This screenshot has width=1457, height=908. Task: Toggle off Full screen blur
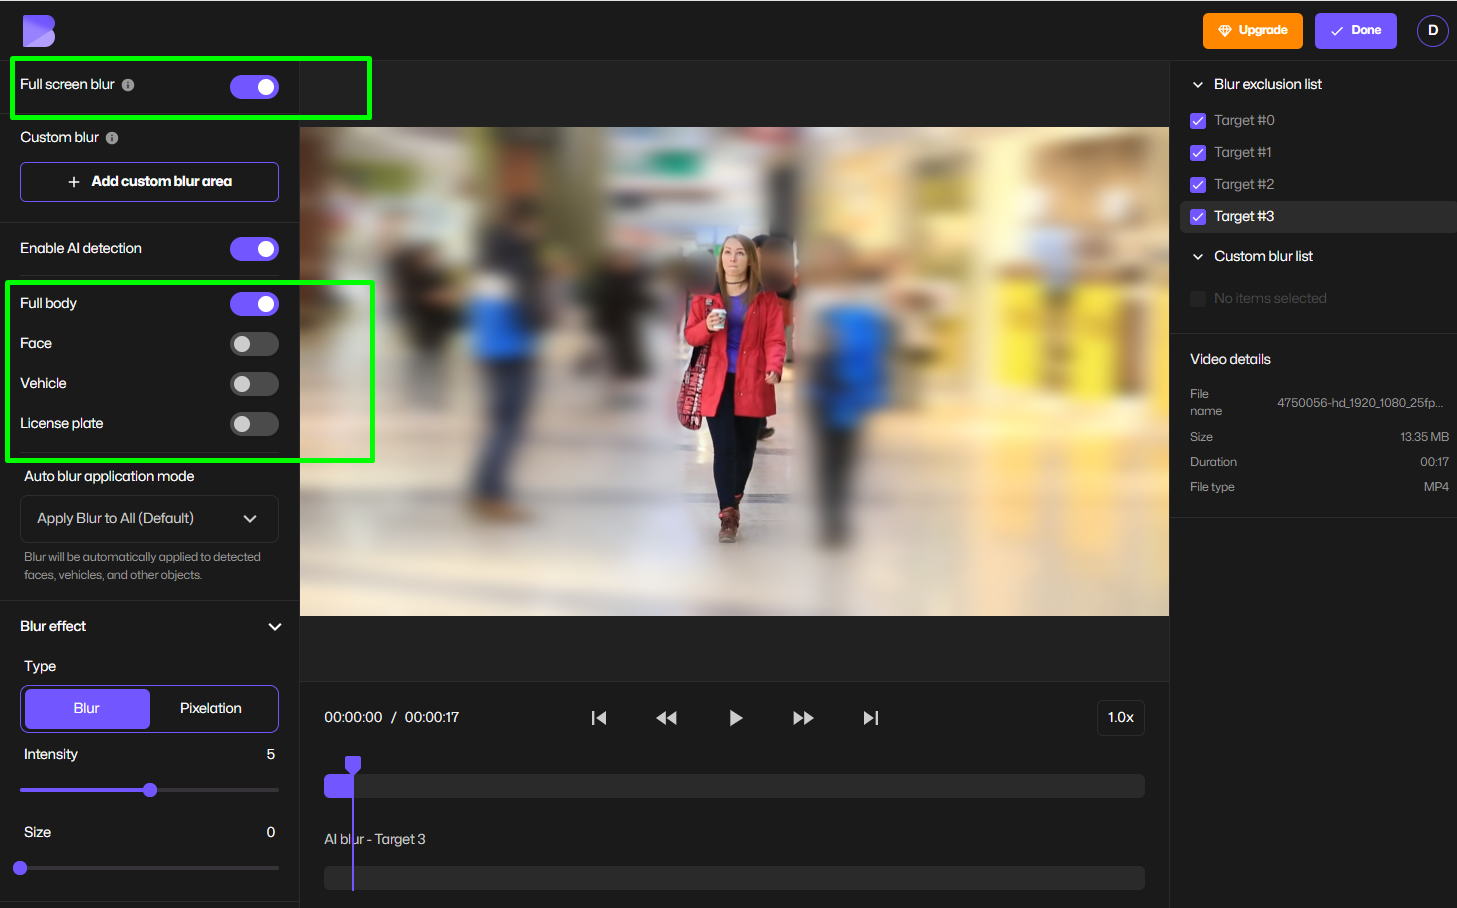[254, 87]
